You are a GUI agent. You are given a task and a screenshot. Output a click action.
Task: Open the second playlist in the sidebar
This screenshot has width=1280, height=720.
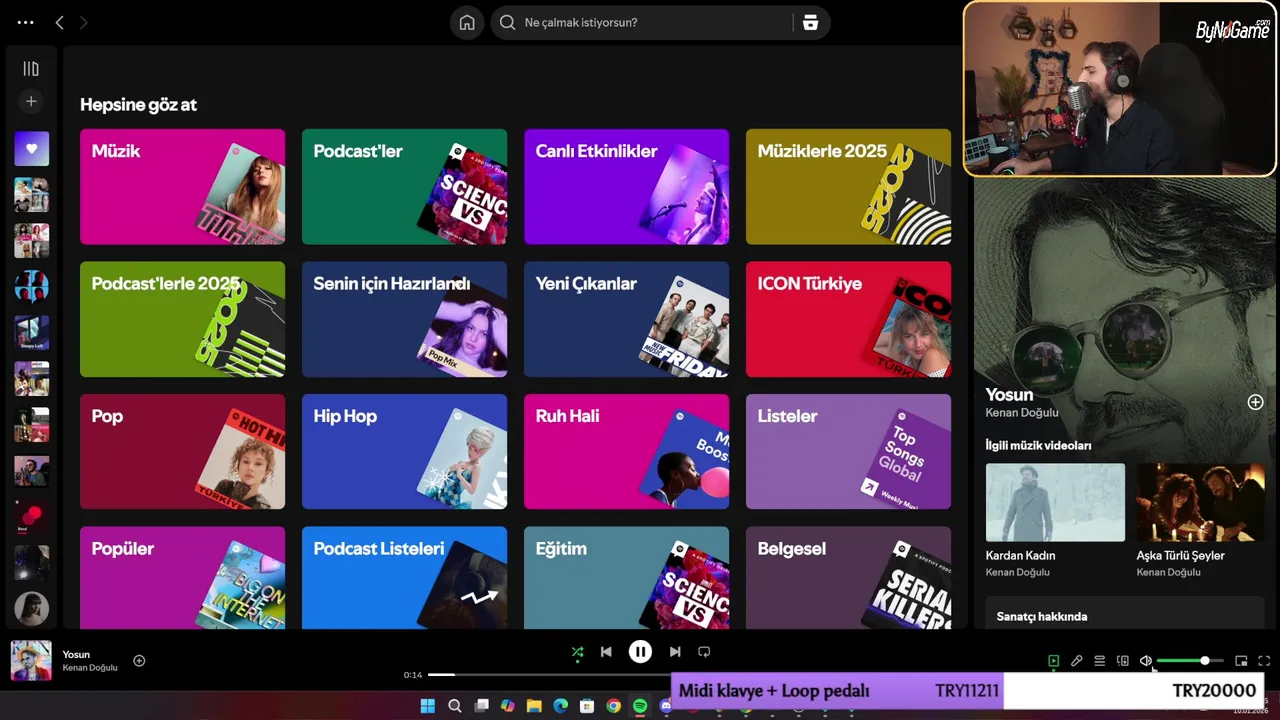coord(31,195)
